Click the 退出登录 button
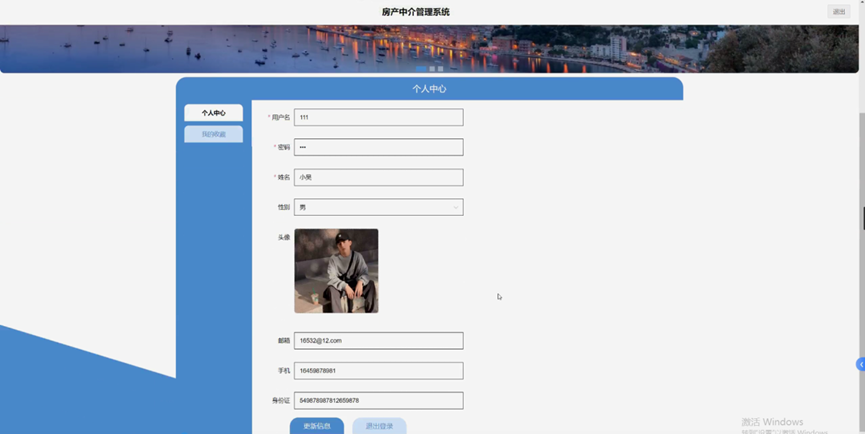Viewport: 865px width, 434px height. [380, 426]
